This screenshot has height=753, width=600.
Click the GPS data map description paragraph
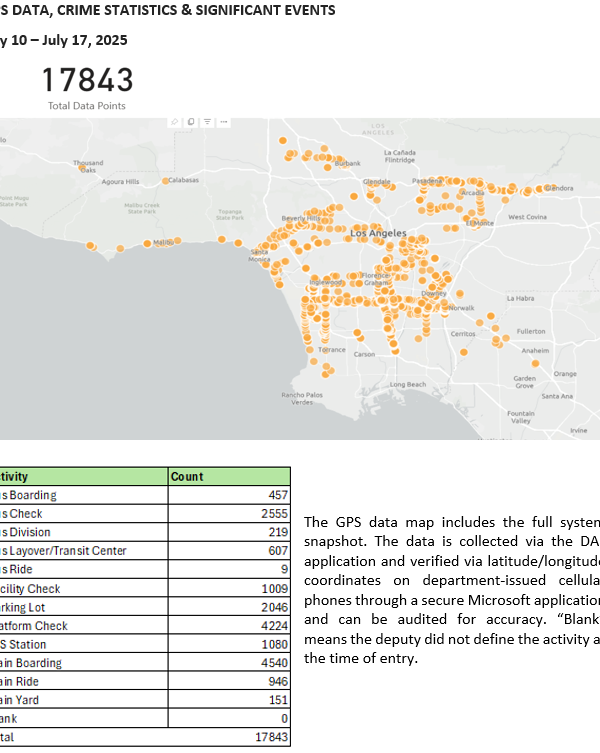click(450, 588)
